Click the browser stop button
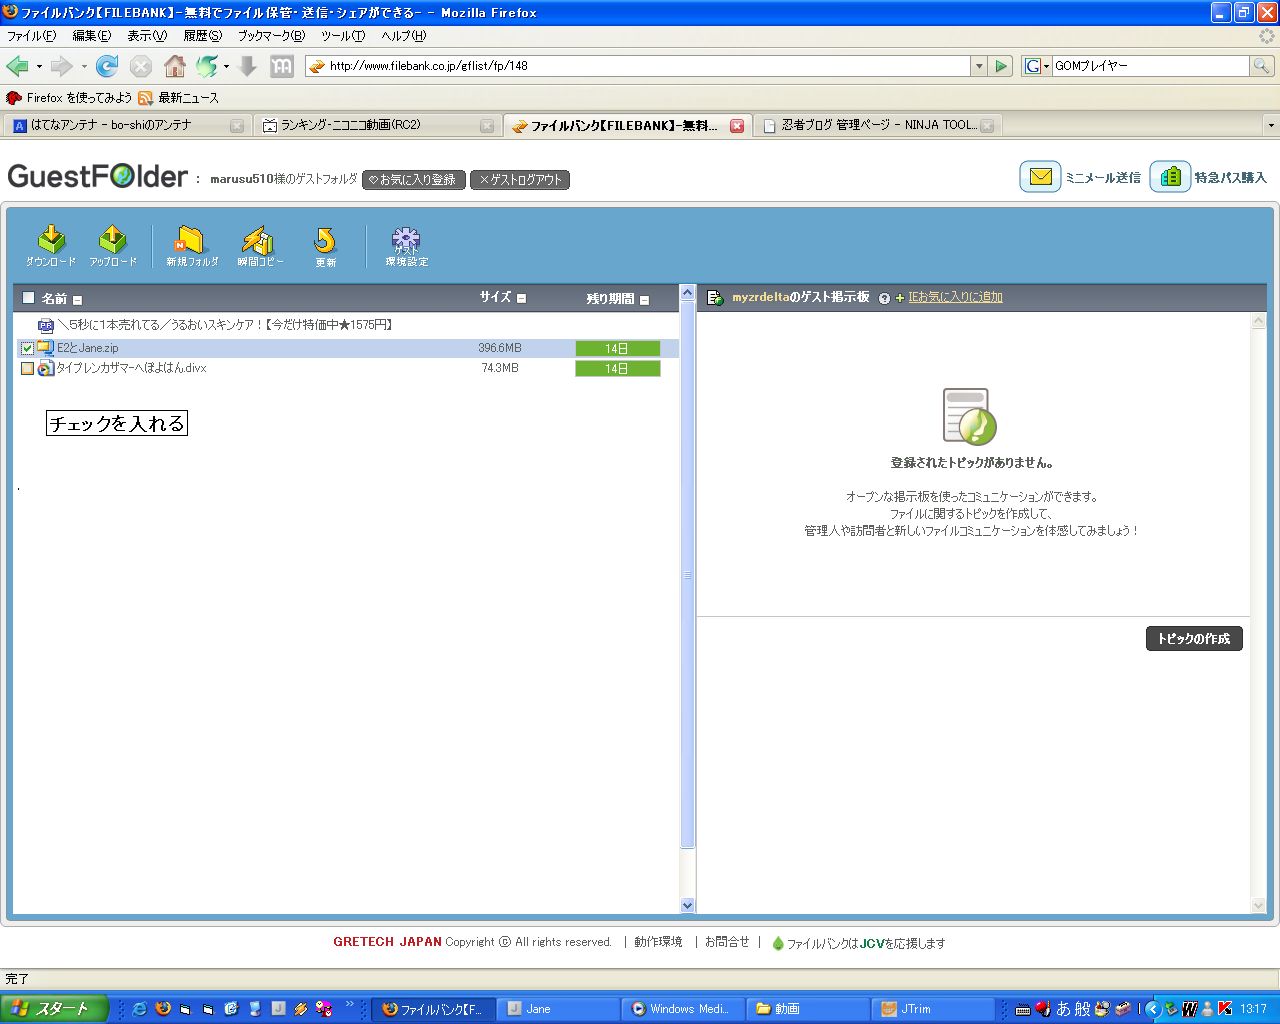 [x=141, y=66]
